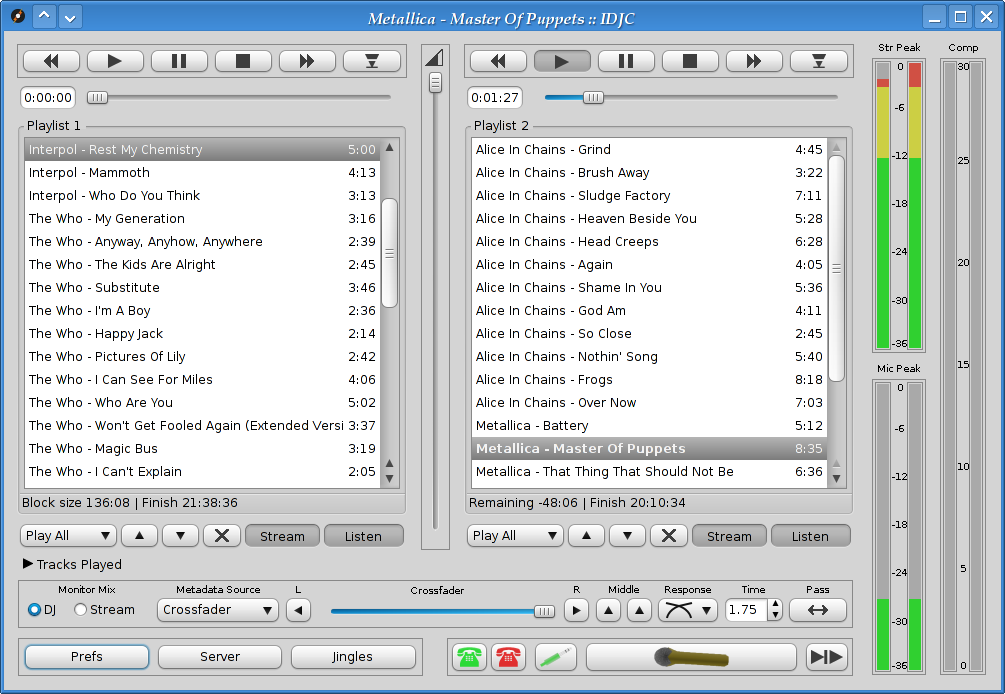Select Metallica - Battery in Playlist 2
The height and width of the screenshot is (694, 1005).
coord(649,425)
